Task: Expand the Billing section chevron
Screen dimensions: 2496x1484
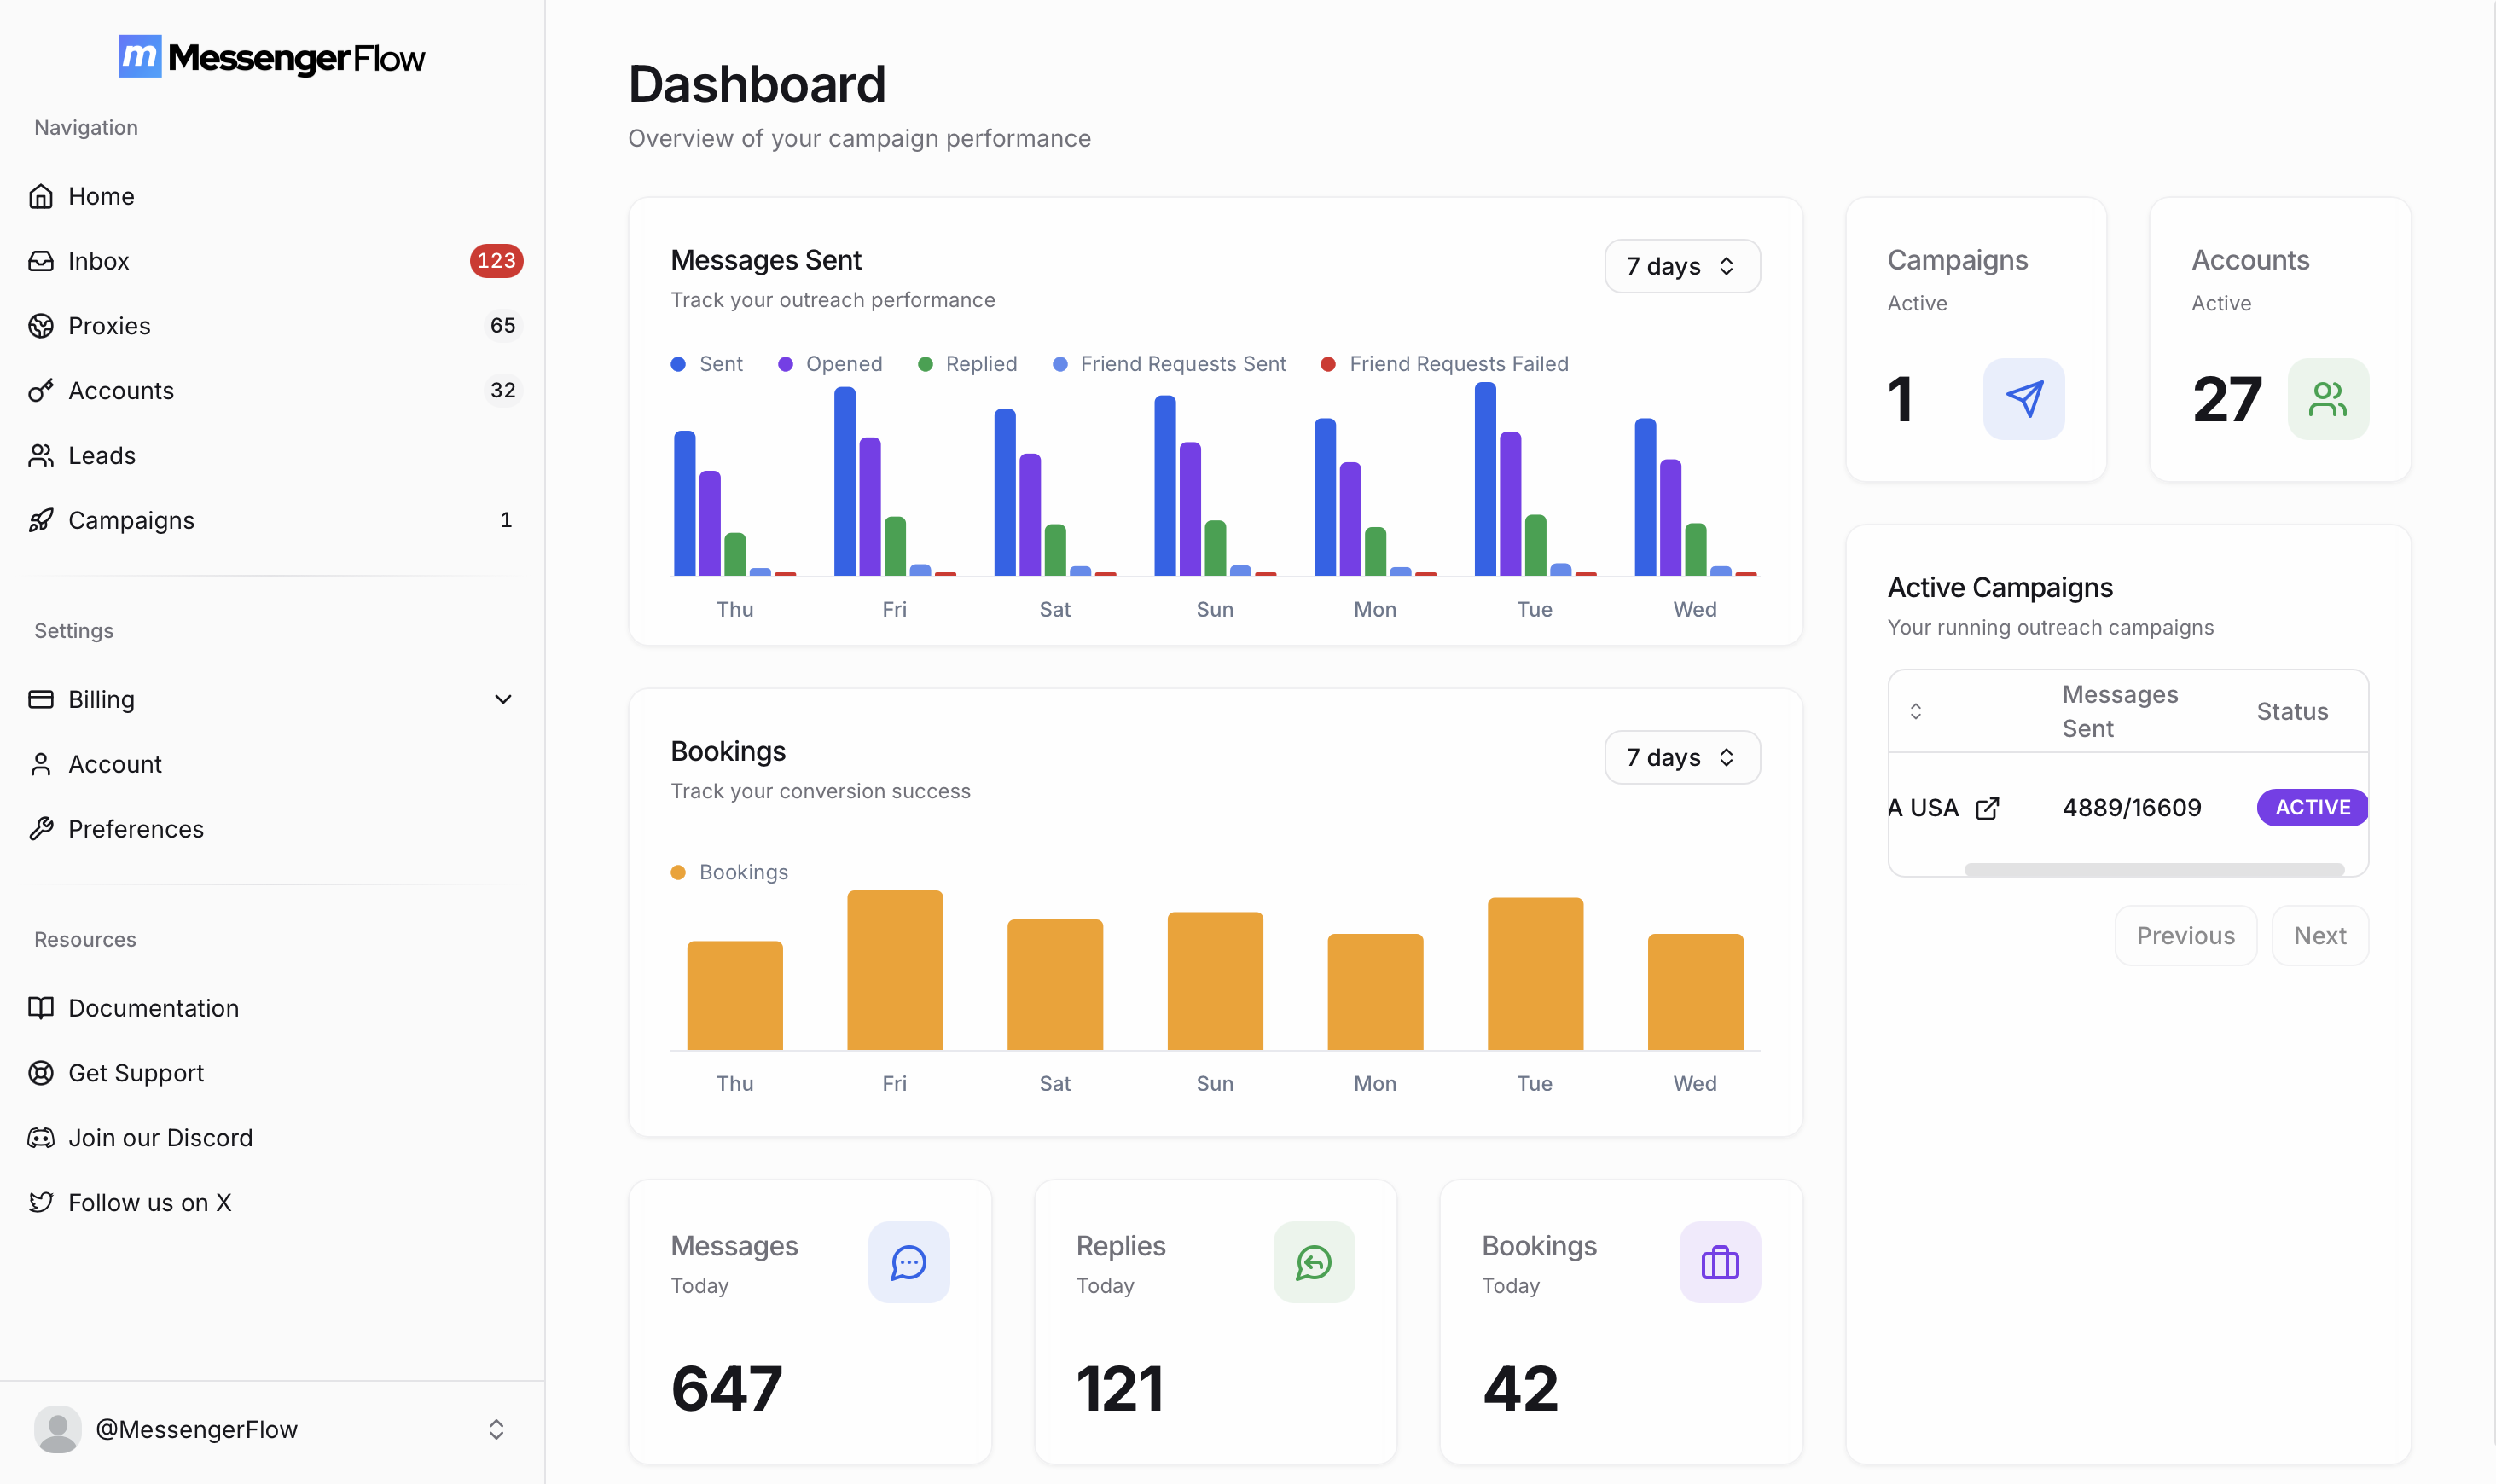Action: click(504, 699)
